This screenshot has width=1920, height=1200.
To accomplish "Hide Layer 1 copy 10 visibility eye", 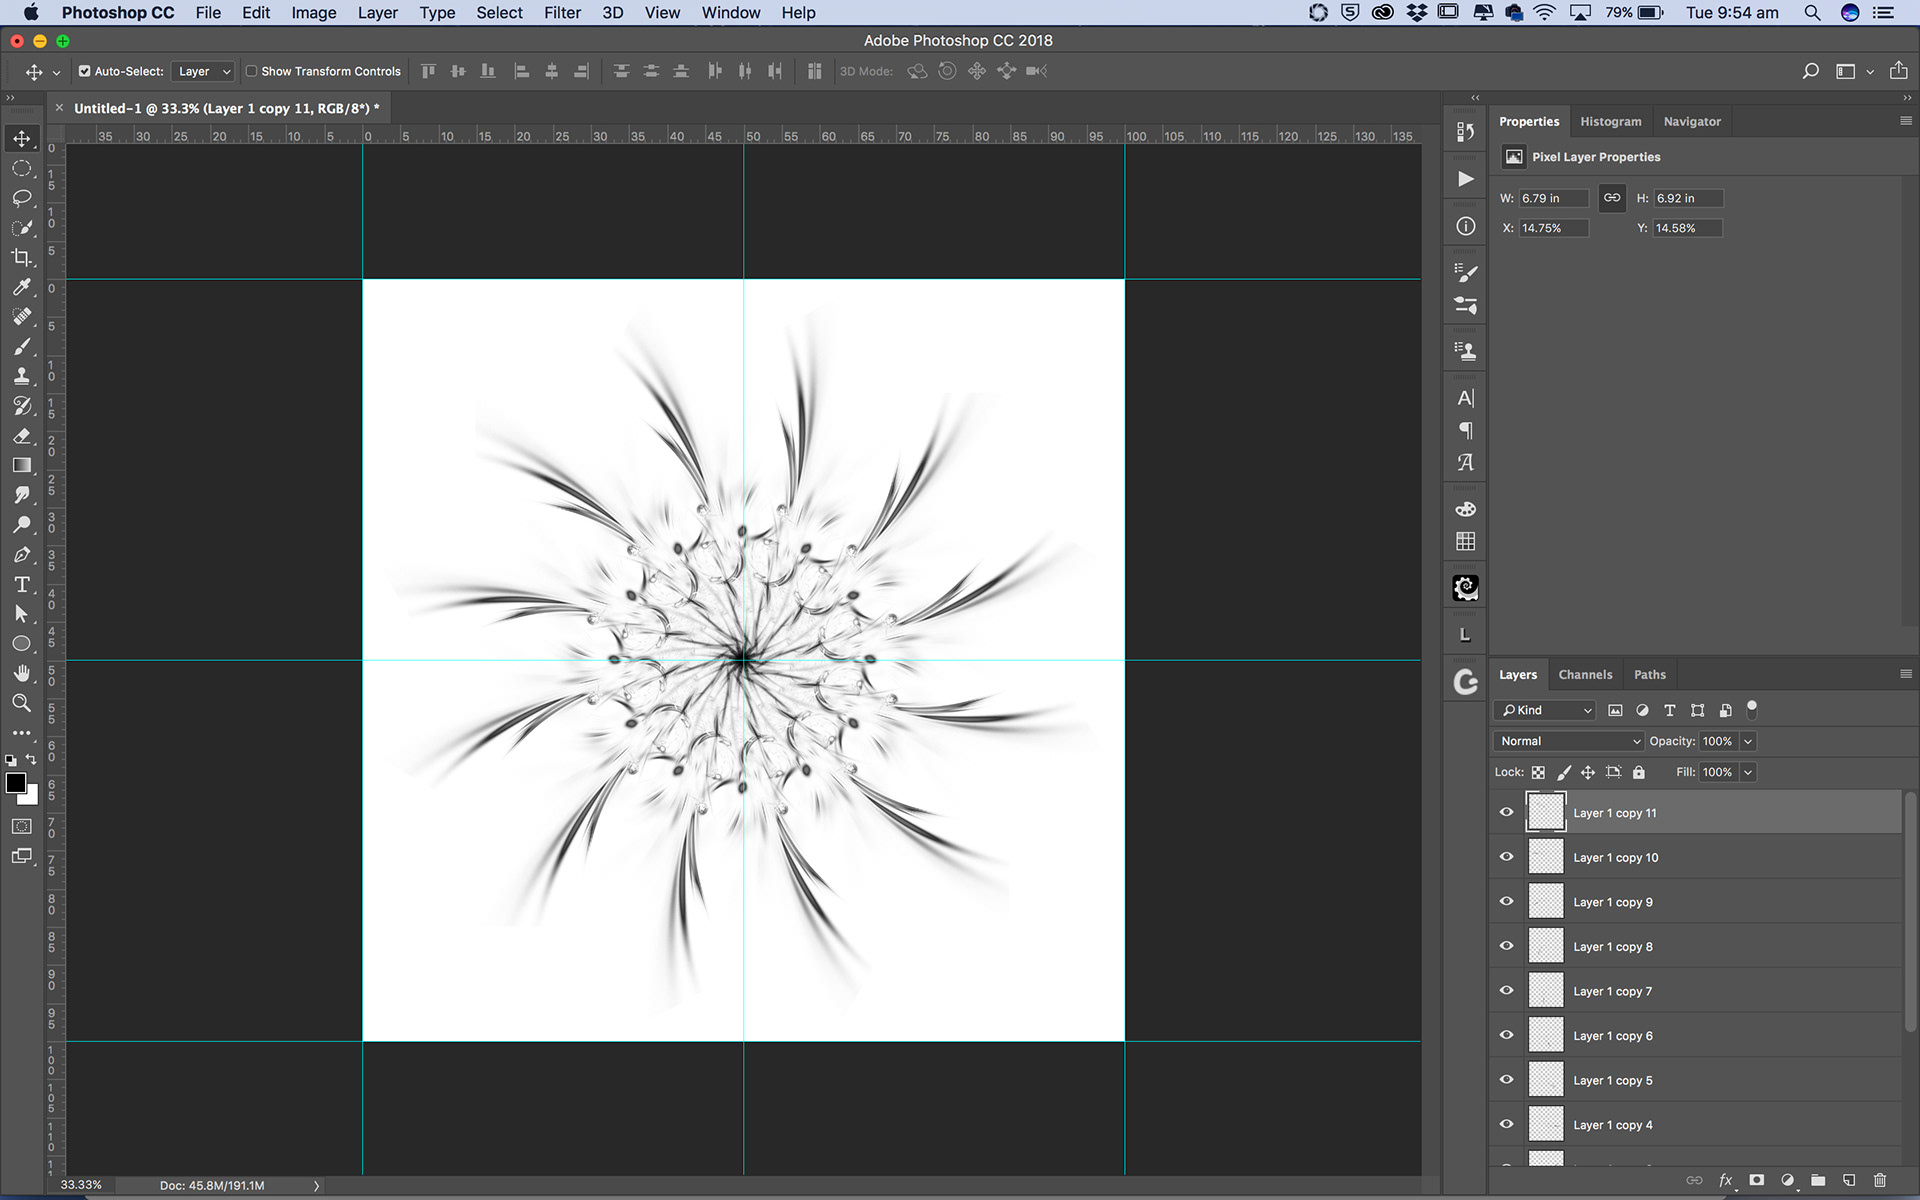I will 1507,857.
